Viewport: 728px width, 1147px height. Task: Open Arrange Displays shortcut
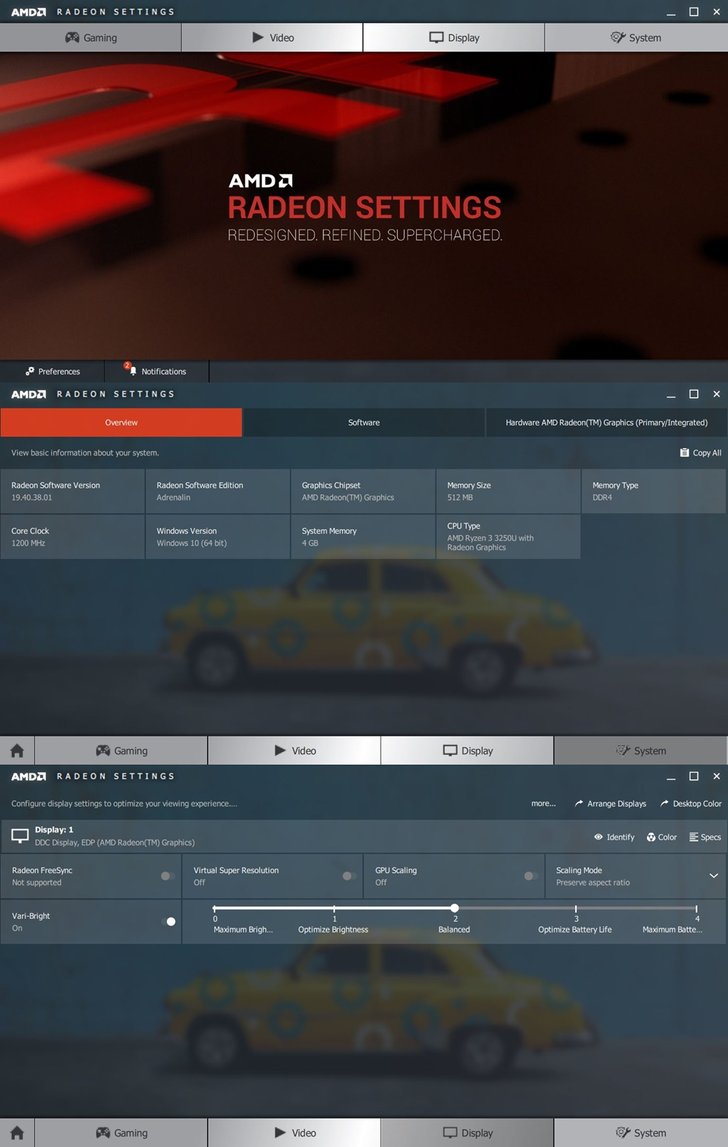[610, 803]
